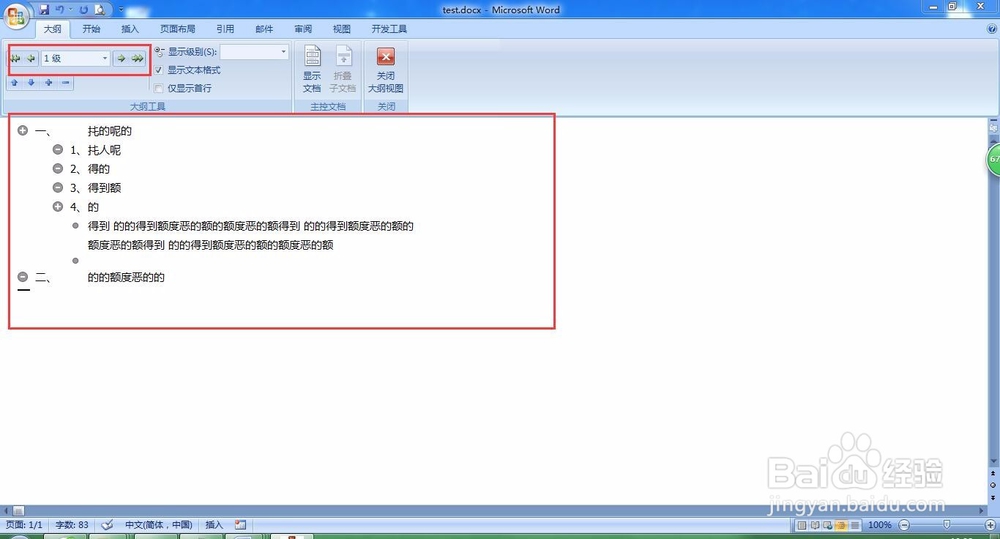Expand the selected outline item (plus icon)
The width and height of the screenshot is (1000, 539).
click(x=48, y=82)
